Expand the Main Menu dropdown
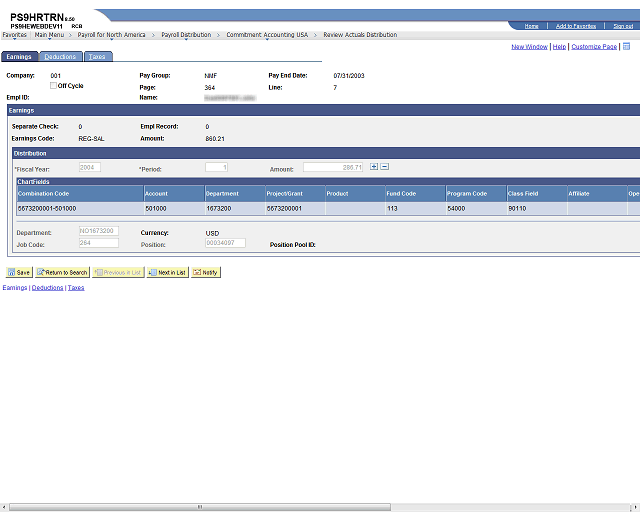This screenshot has width=640, height=512. [x=49, y=35]
